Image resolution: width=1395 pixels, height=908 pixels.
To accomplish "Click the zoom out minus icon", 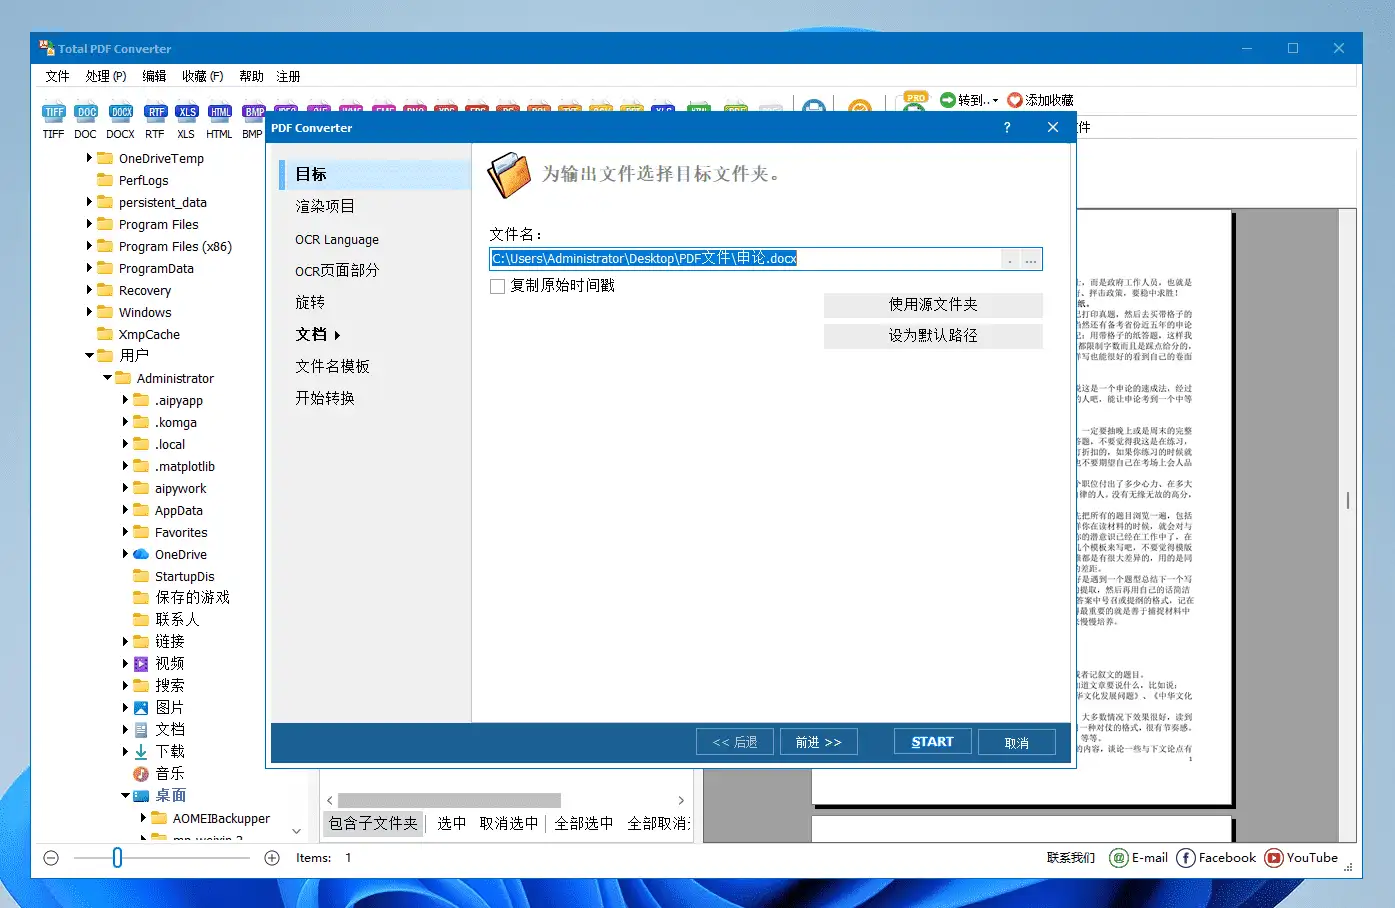I will click(x=52, y=858).
